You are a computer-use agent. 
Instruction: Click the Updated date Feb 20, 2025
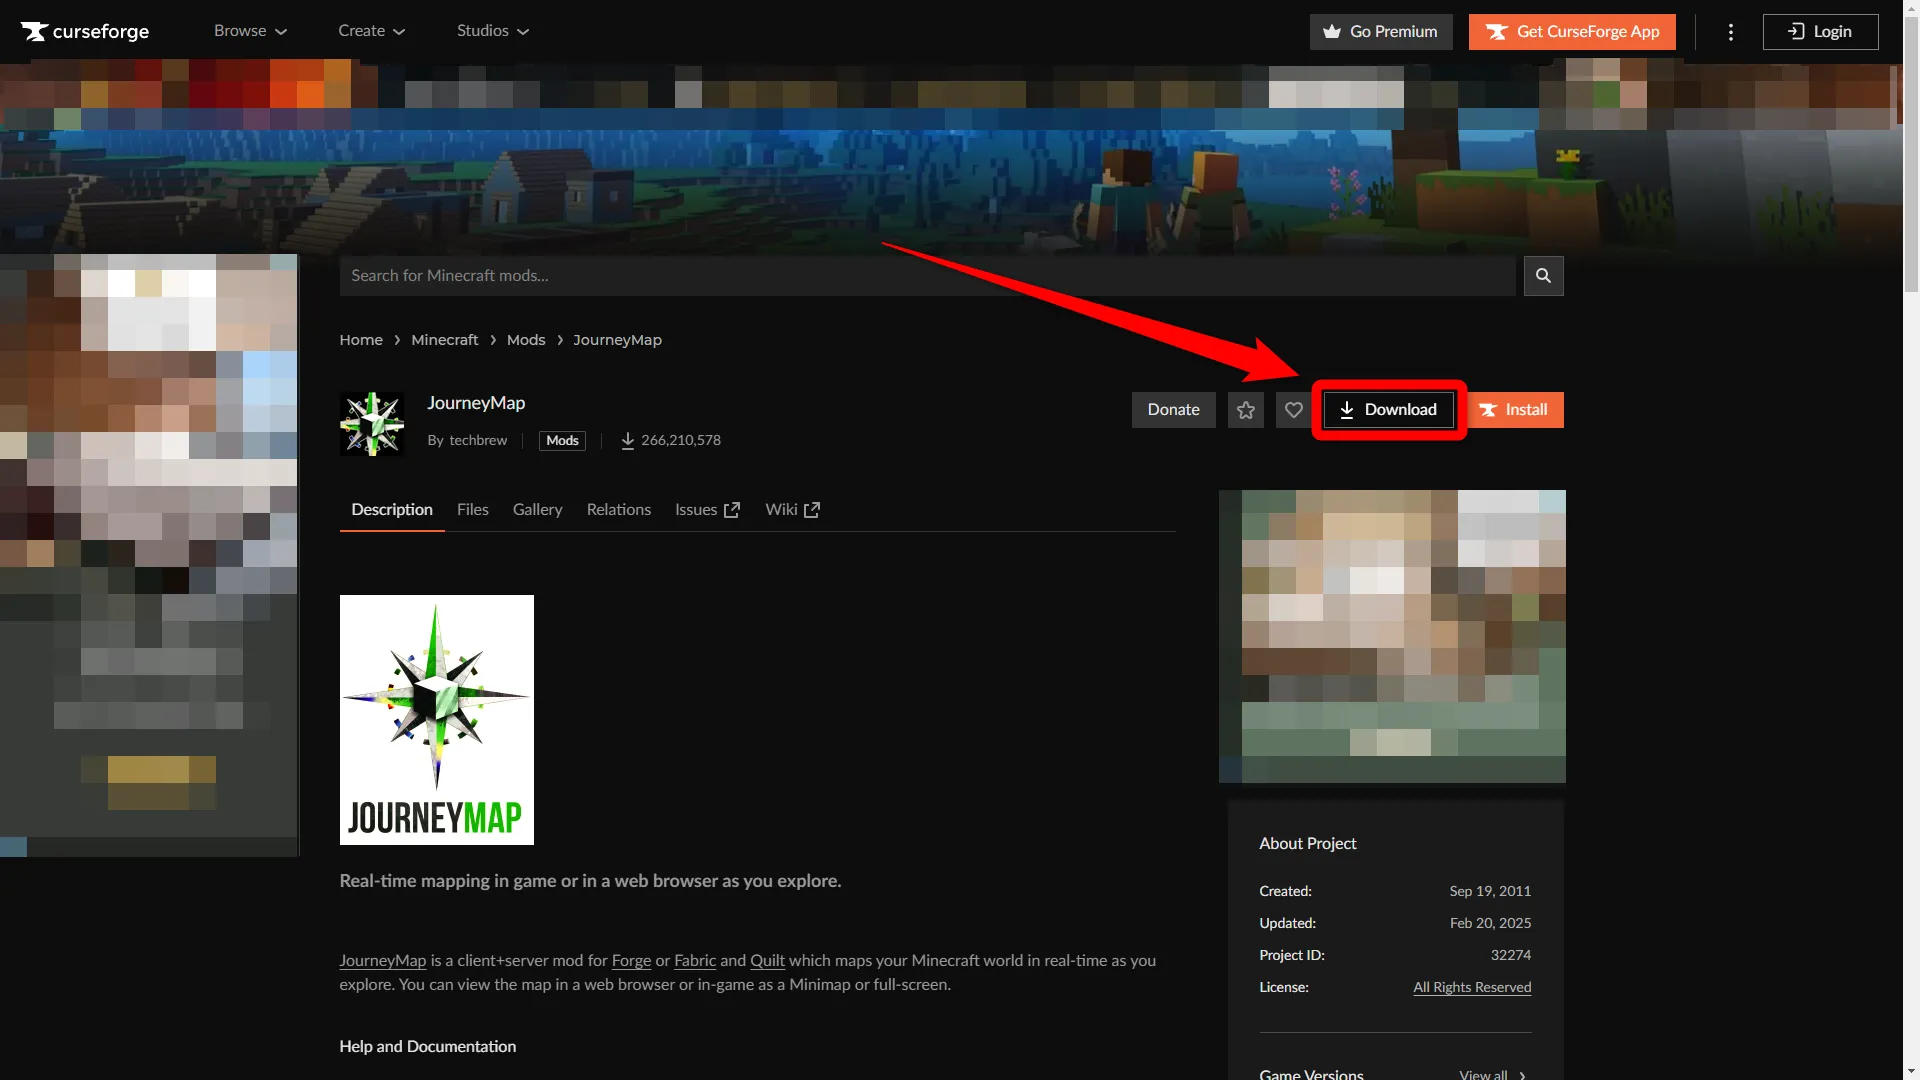pos(1490,923)
